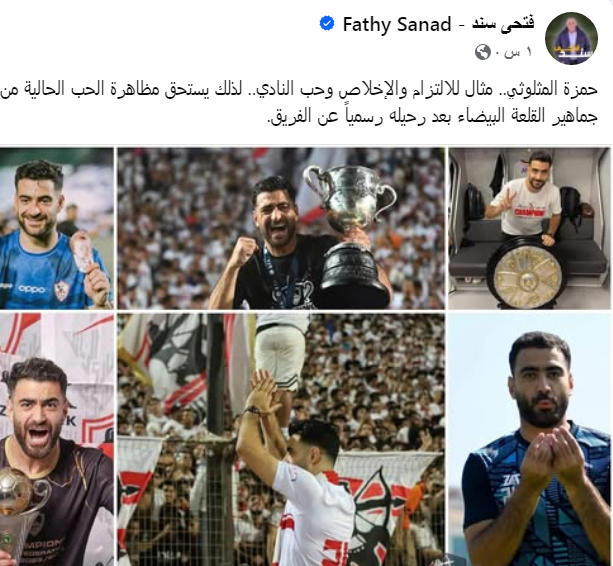Click the golden ball trophy in bottom photo
This screenshot has height=566, width=613.
(16, 491)
